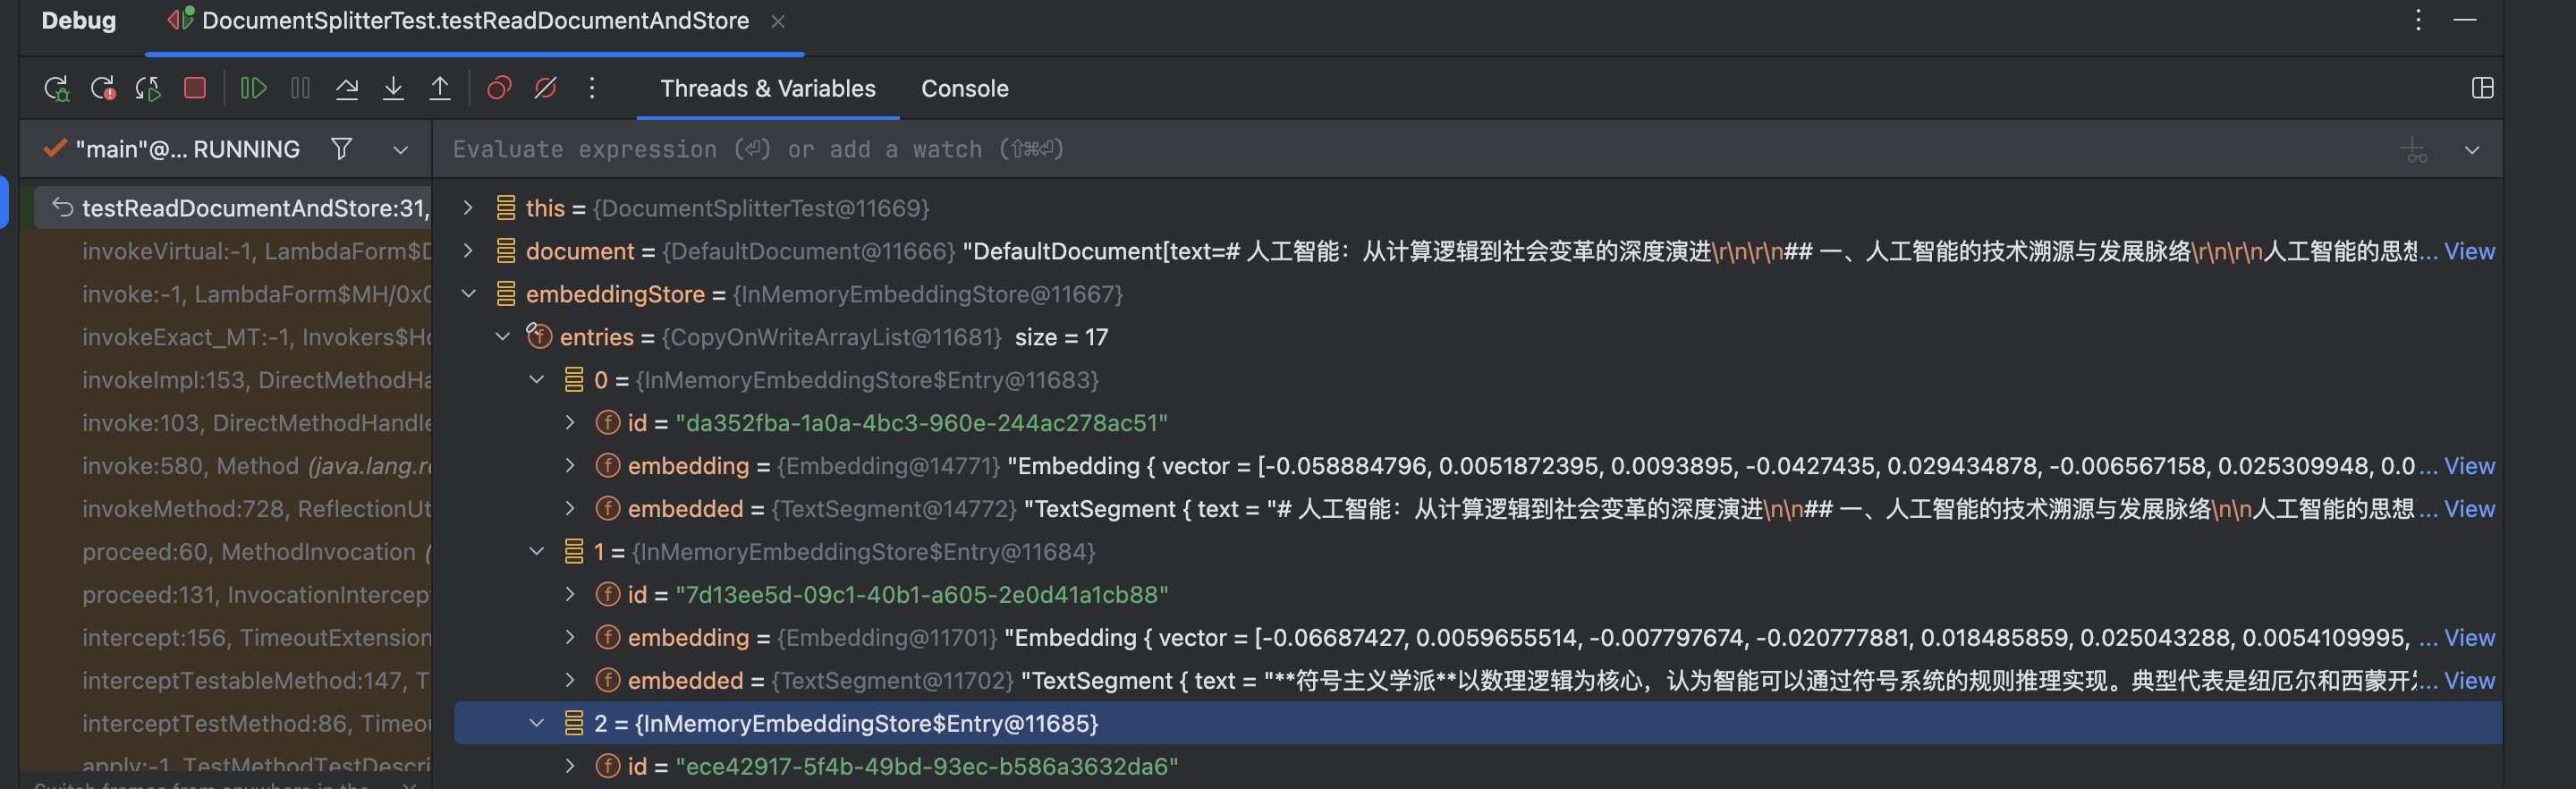Screen dimensions: 2576x789
Task: Collapse the embeddingStore variable node
Action: 467,294
